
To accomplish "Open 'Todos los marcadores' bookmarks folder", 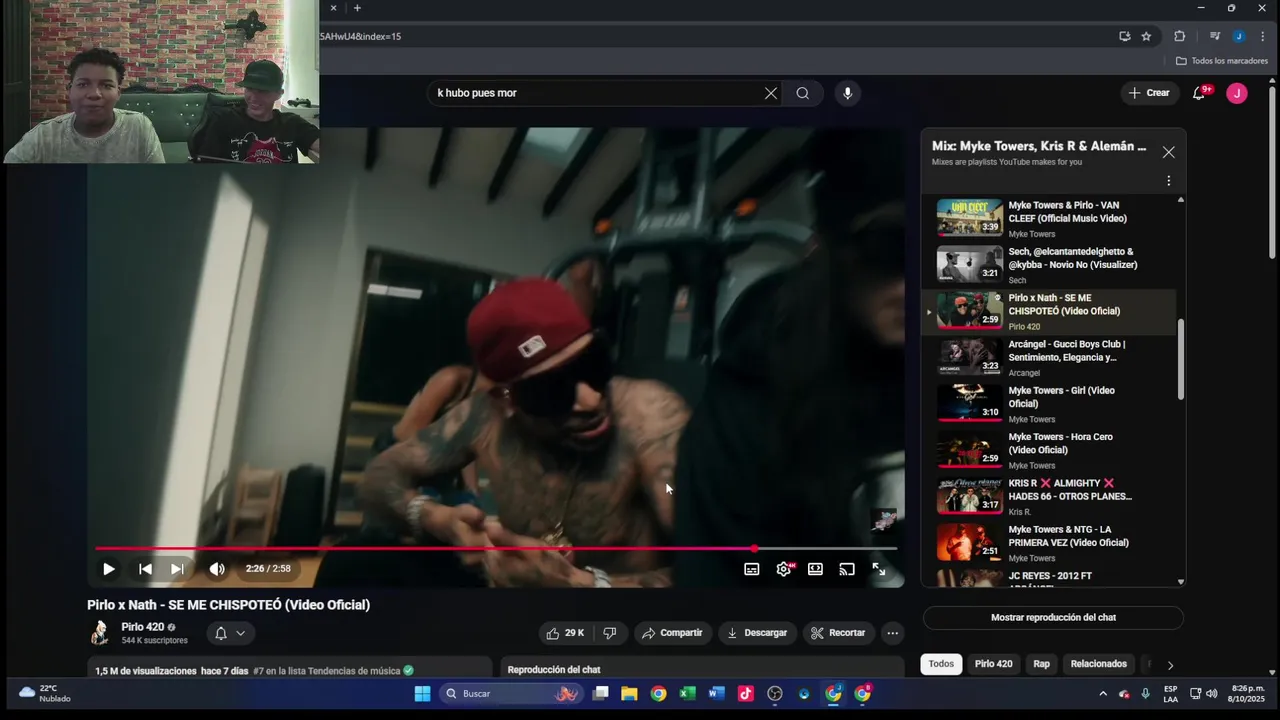I will click(1221, 61).
